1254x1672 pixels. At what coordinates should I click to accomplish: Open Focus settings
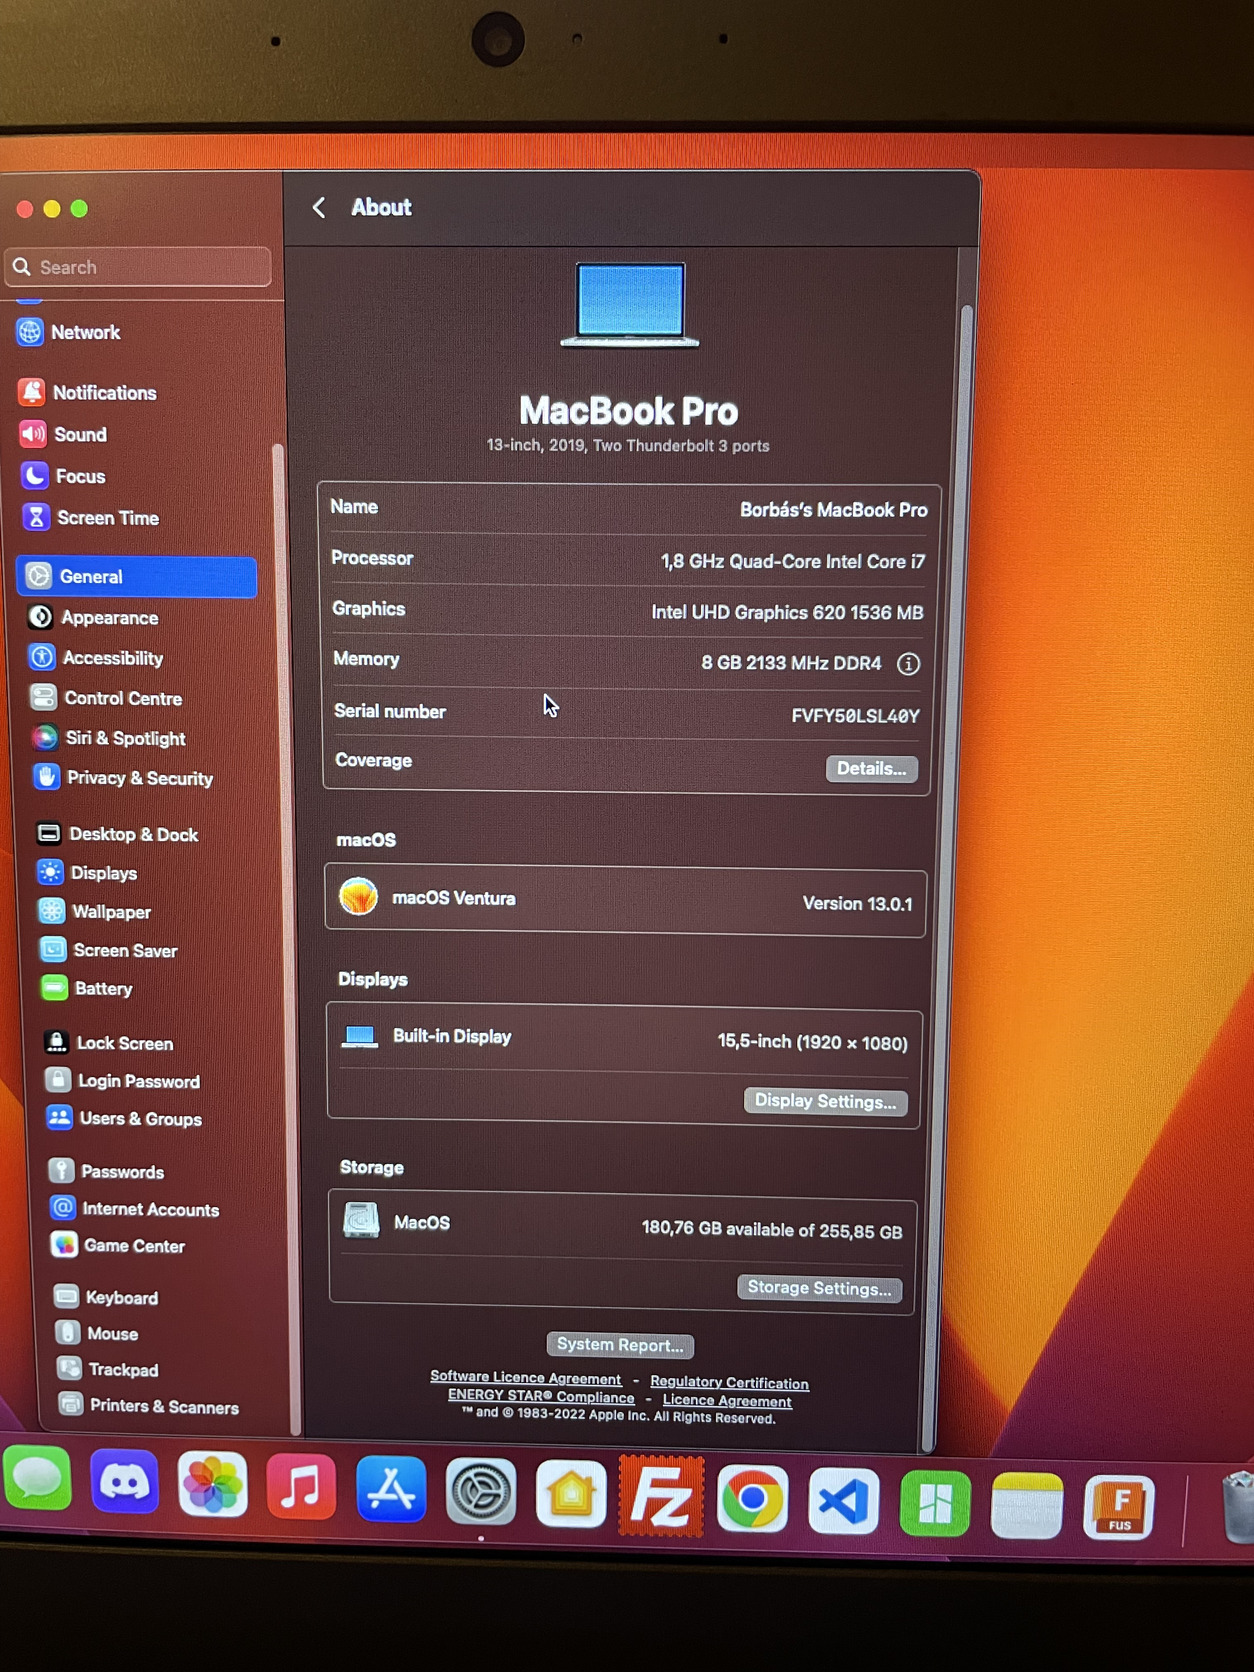tap(64, 476)
